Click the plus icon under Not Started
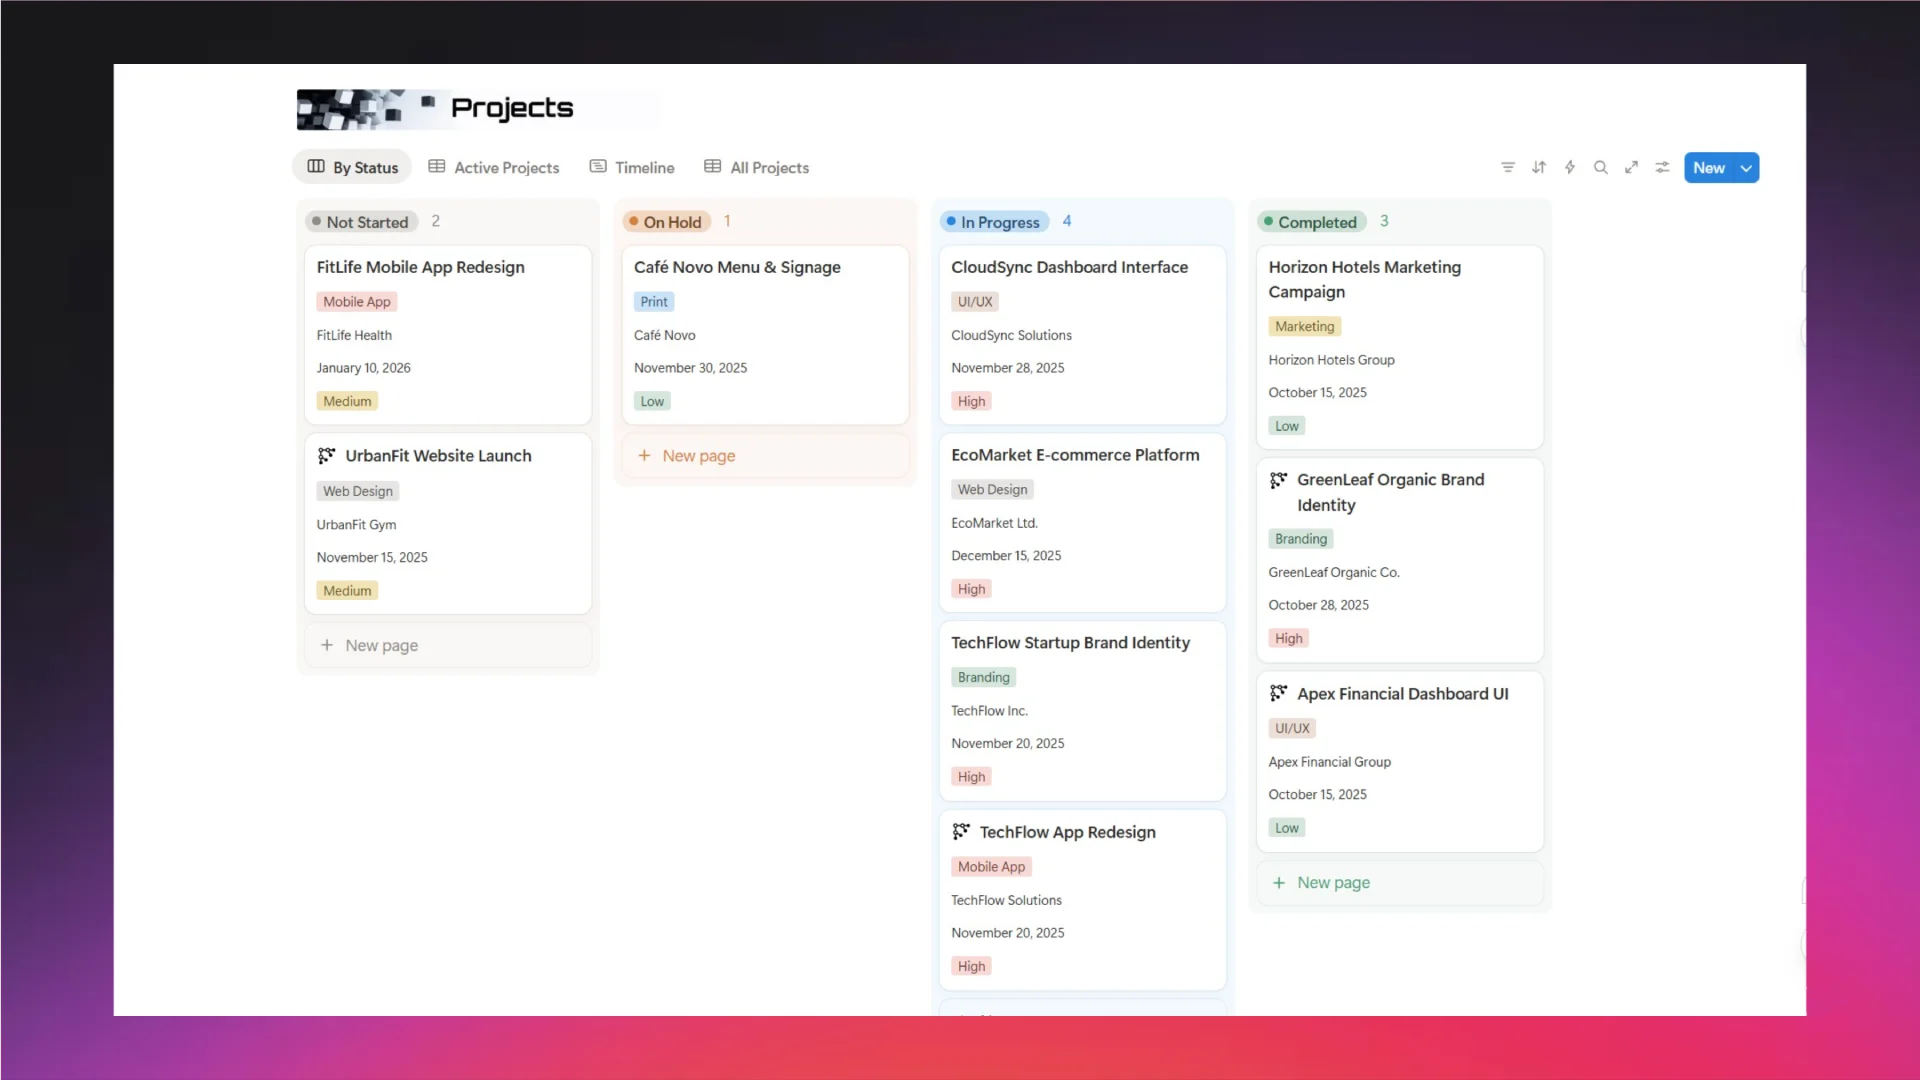The height and width of the screenshot is (1080, 1920). click(327, 645)
